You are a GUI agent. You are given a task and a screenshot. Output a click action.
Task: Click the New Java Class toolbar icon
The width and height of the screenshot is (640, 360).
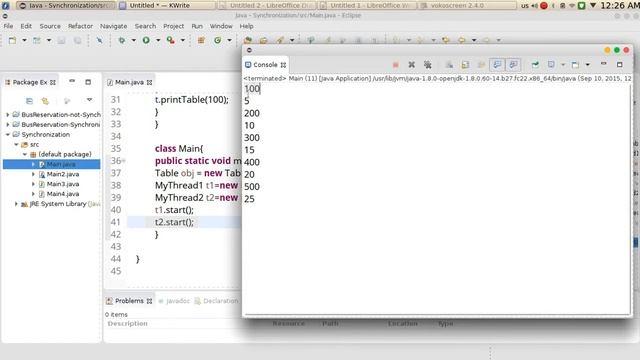tap(218, 40)
